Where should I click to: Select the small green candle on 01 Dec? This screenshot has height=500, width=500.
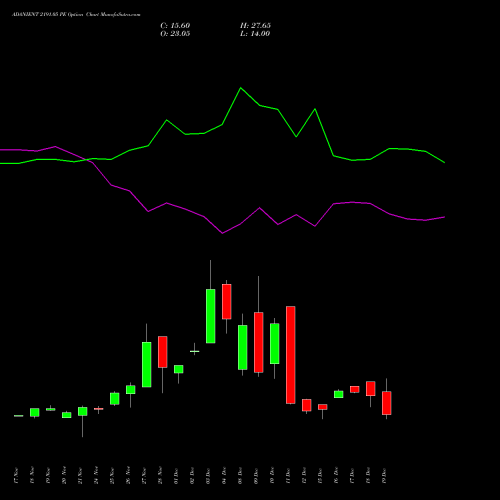[179, 369]
